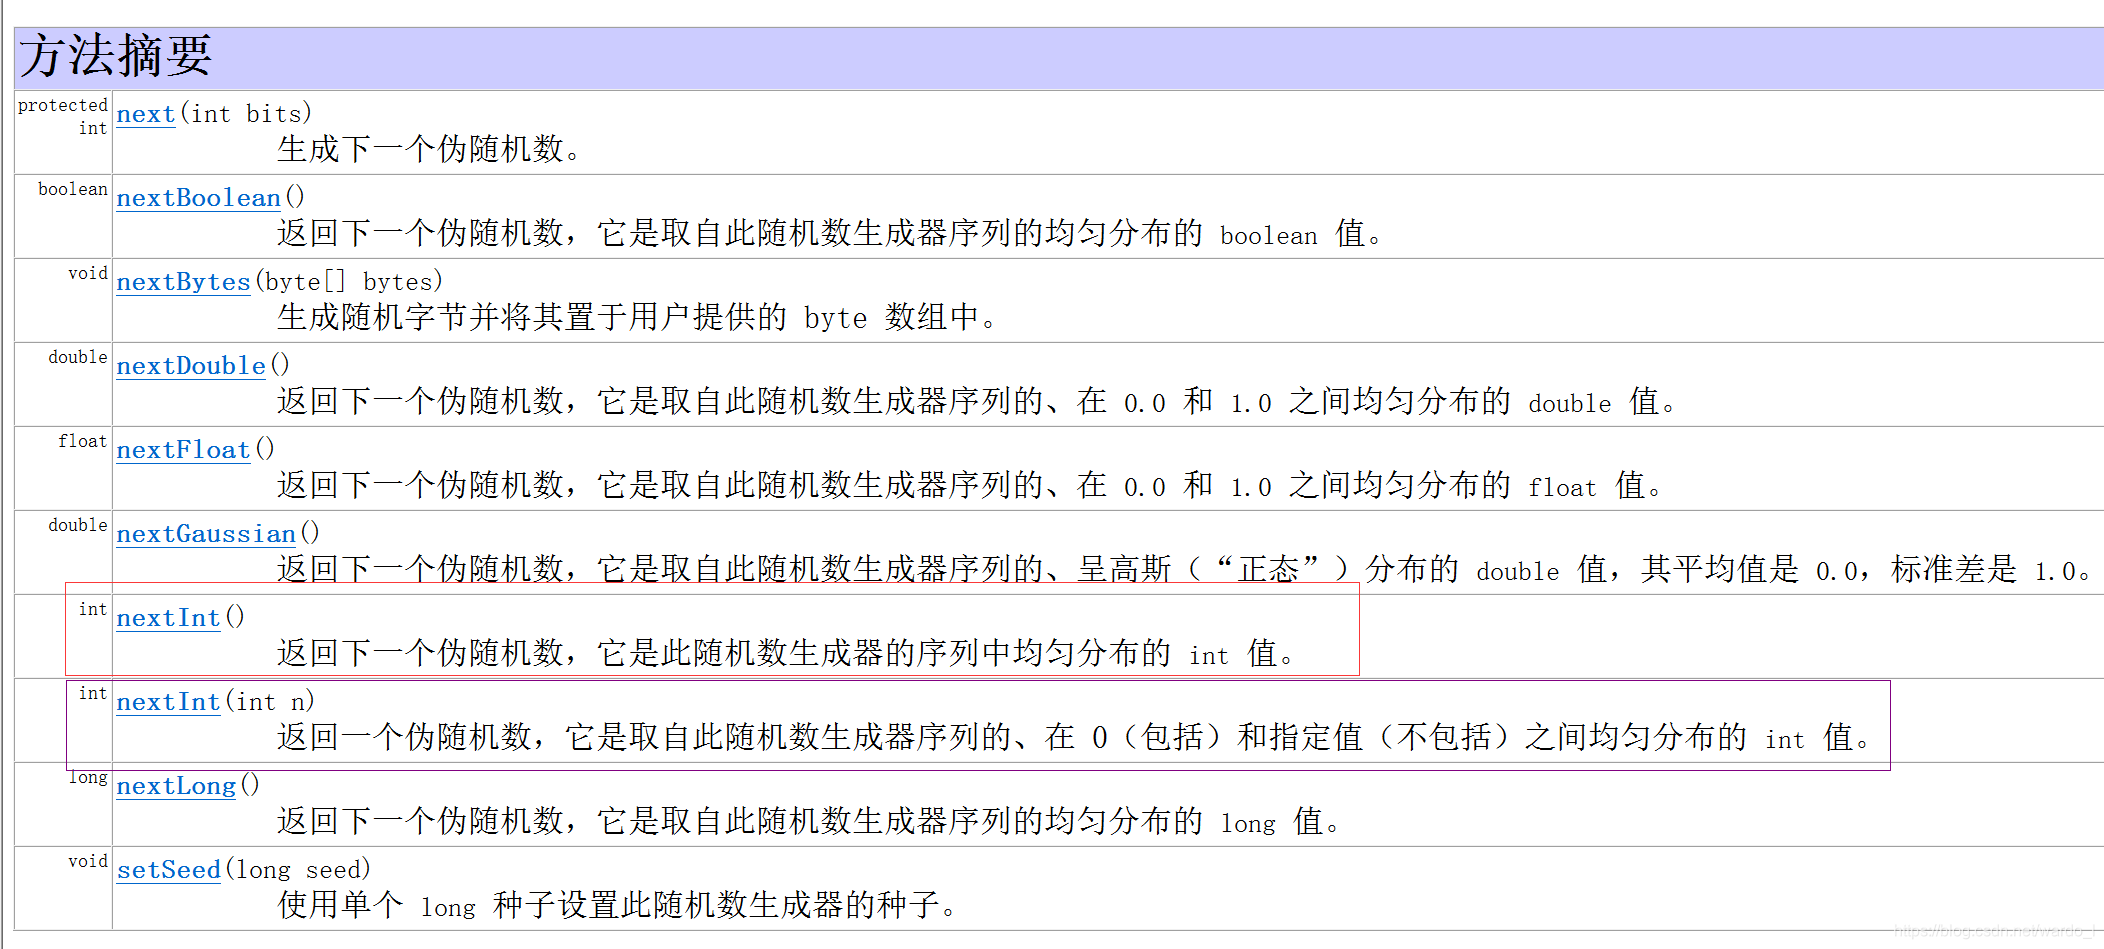This screenshot has height=949, width=2104.
Task: Open the nextLong method documentation link
Action: [x=176, y=785]
